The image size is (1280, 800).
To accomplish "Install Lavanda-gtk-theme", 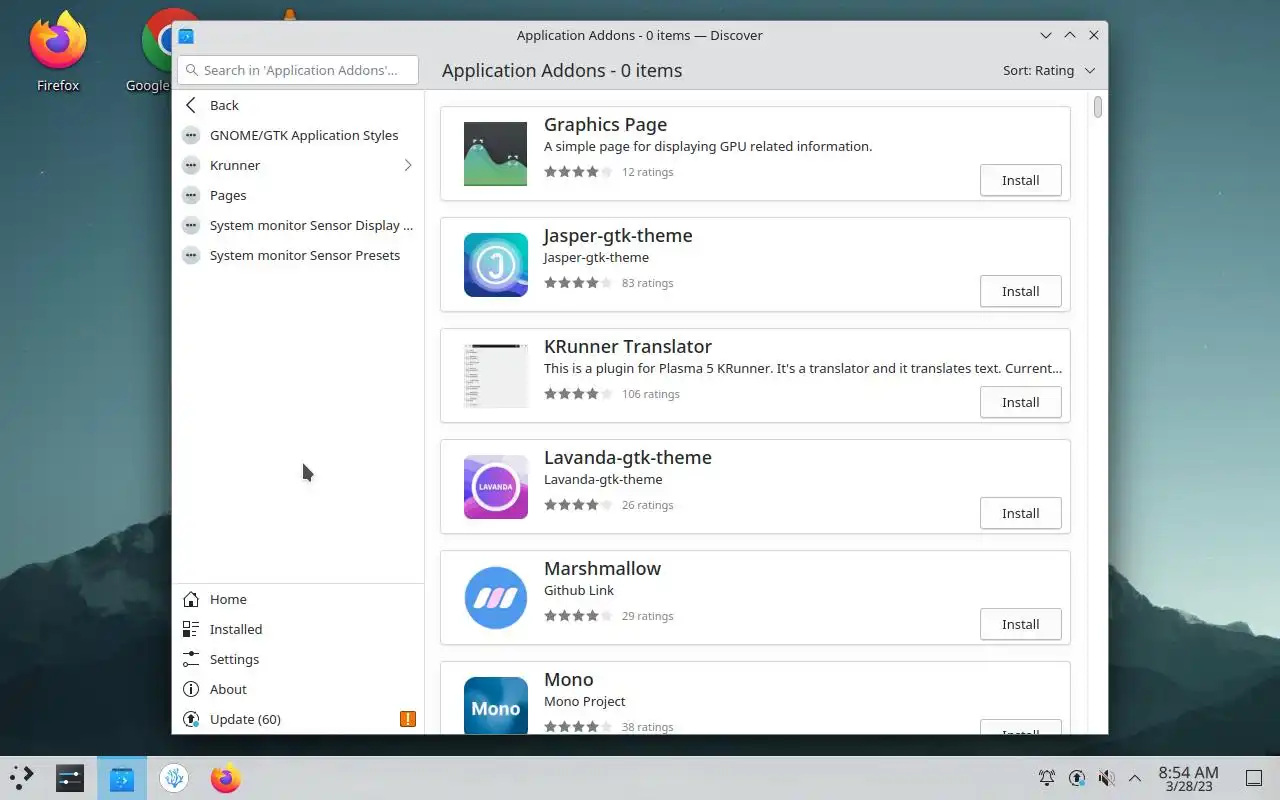I will pos(1020,513).
